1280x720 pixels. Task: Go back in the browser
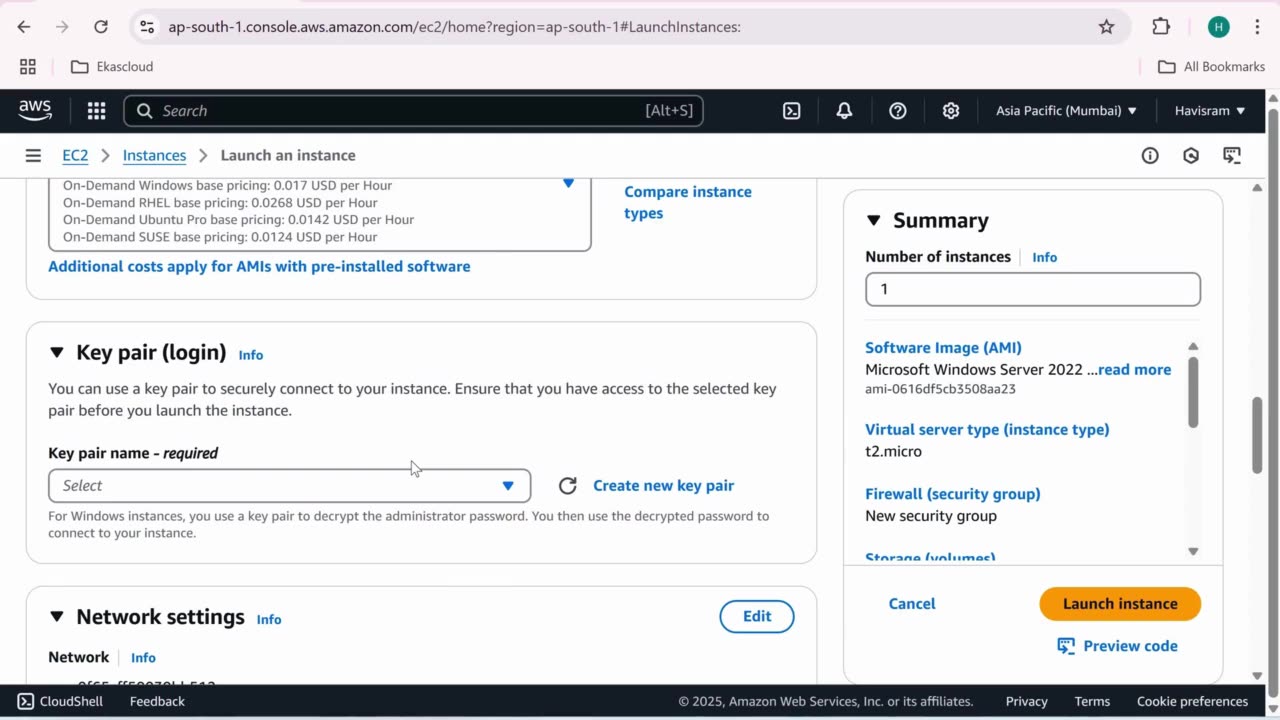point(24,27)
